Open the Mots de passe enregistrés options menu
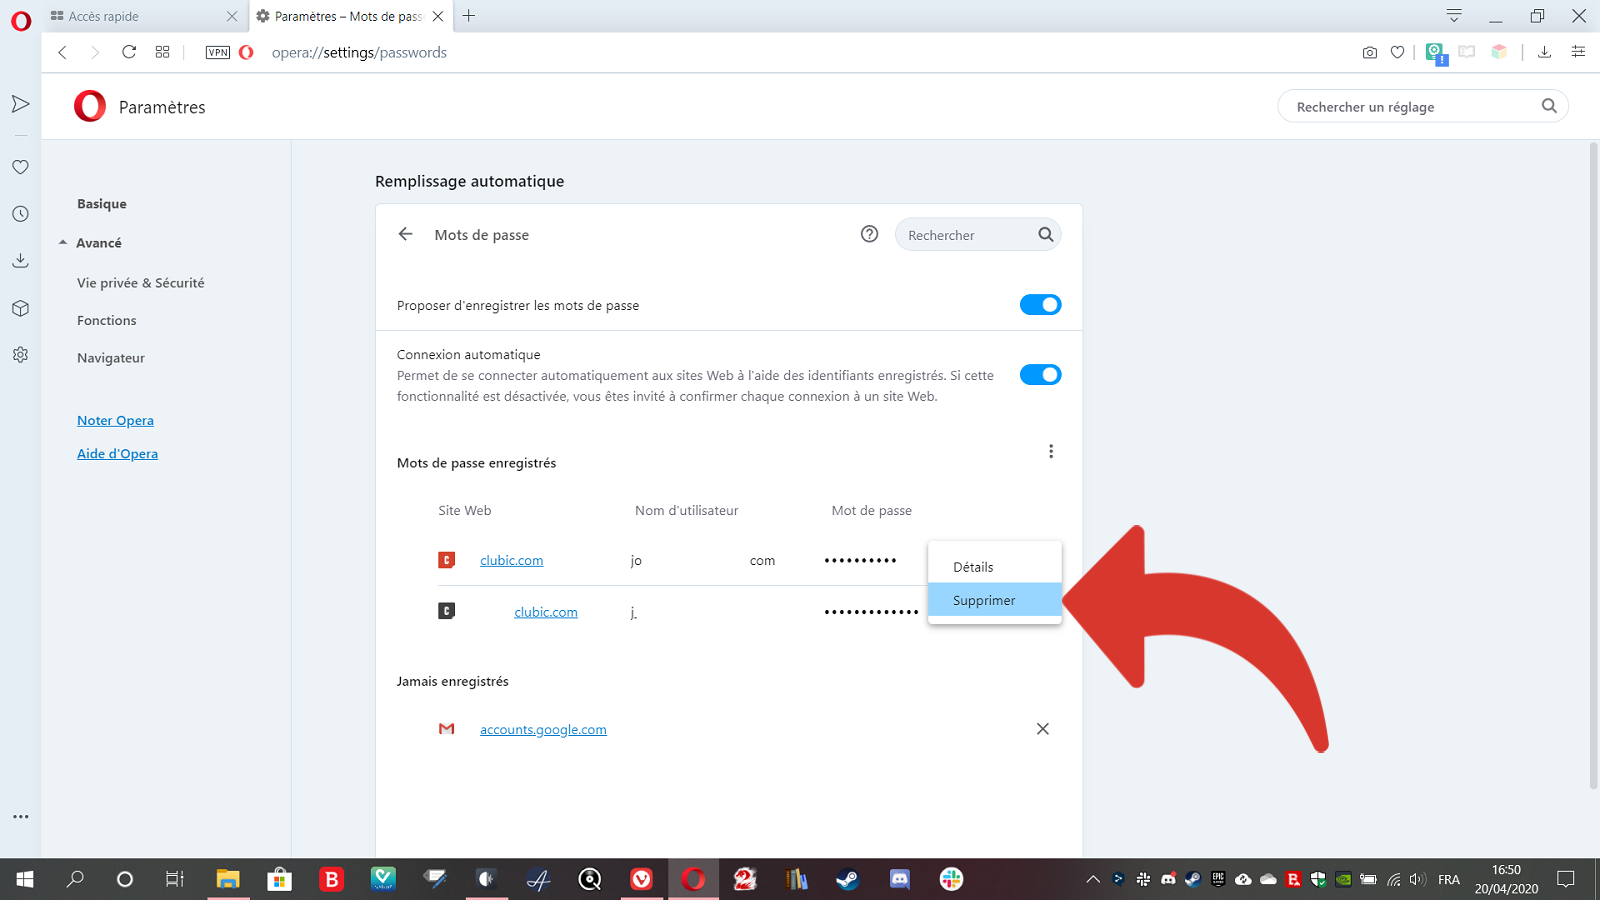1600x900 pixels. 1051,451
